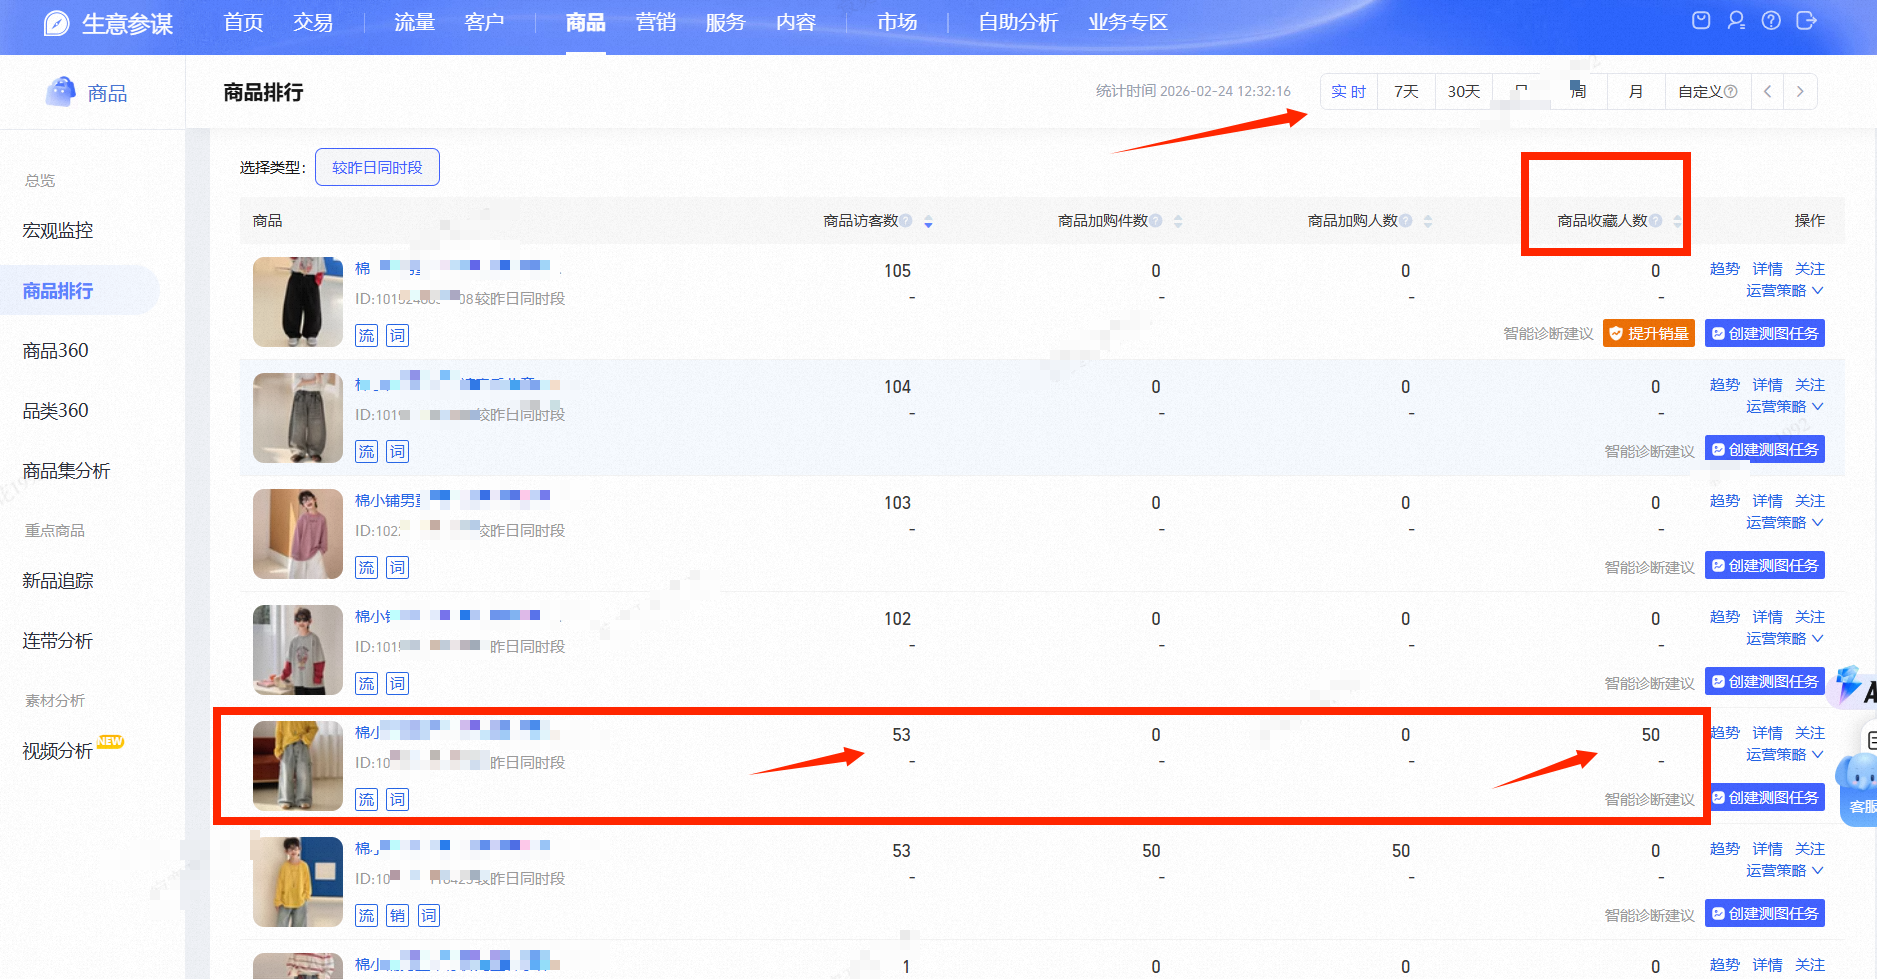Open 客户 in the top menu
1877x979 pixels.
coord(484,22)
